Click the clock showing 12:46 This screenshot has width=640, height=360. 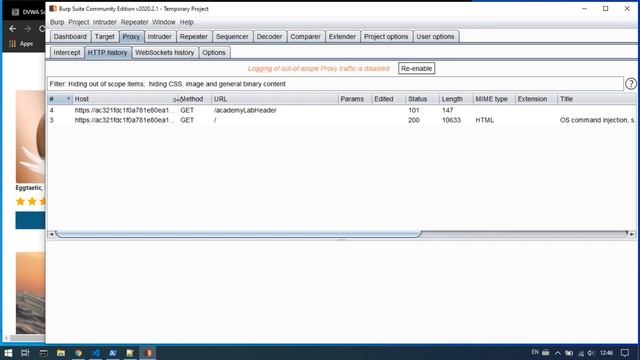607,353
